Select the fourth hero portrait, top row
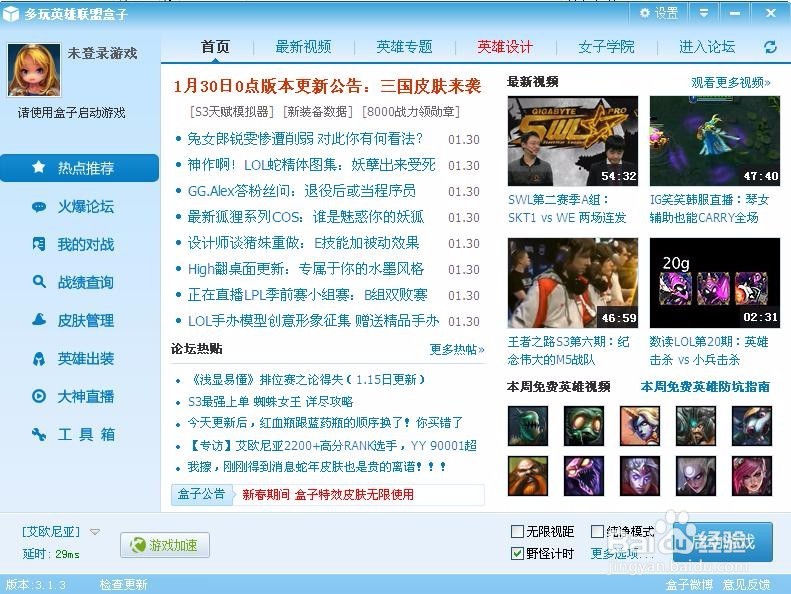The height and width of the screenshot is (594, 791). click(x=696, y=426)
